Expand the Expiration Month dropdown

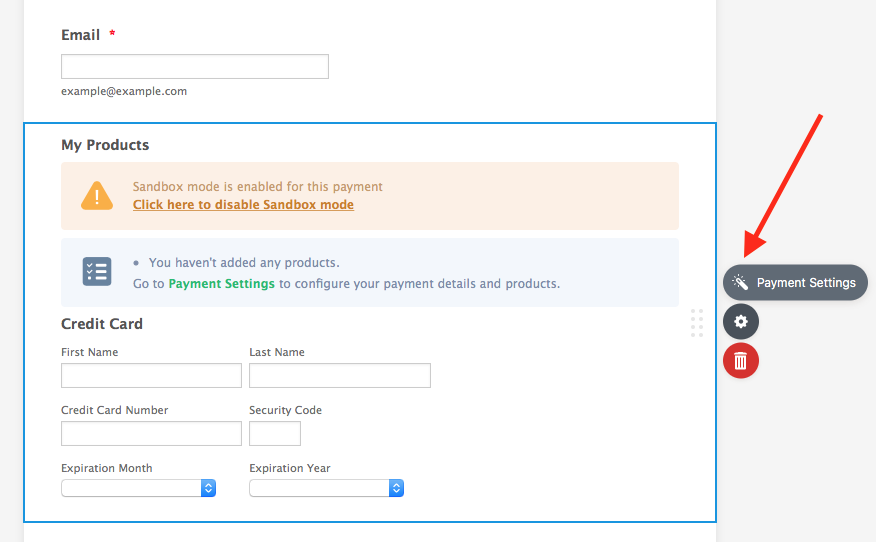pyautogui.click(x=139, y=488)
